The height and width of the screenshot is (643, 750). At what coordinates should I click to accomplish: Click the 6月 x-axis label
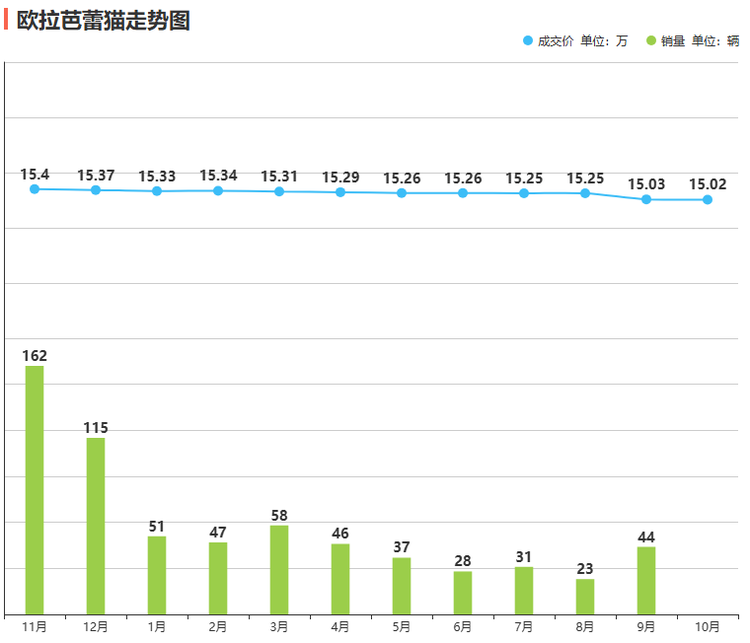coord(462,627)
